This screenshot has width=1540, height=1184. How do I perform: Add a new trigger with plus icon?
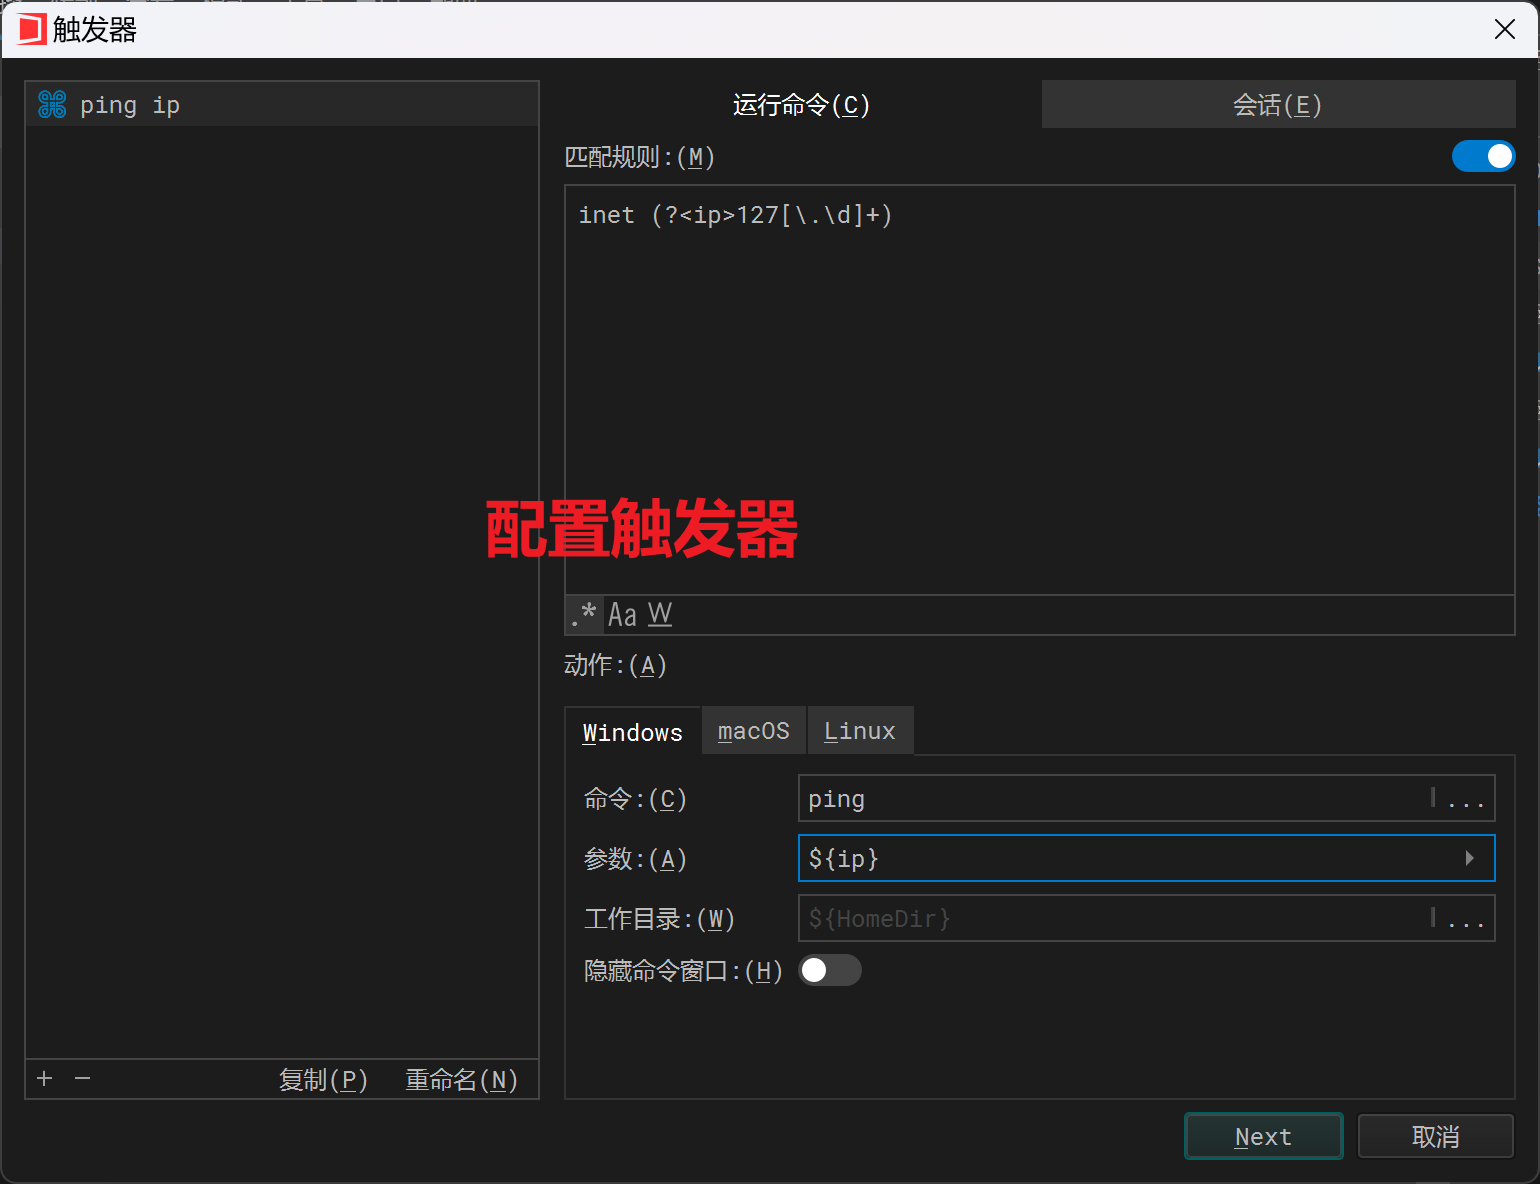pos(44,1078)
